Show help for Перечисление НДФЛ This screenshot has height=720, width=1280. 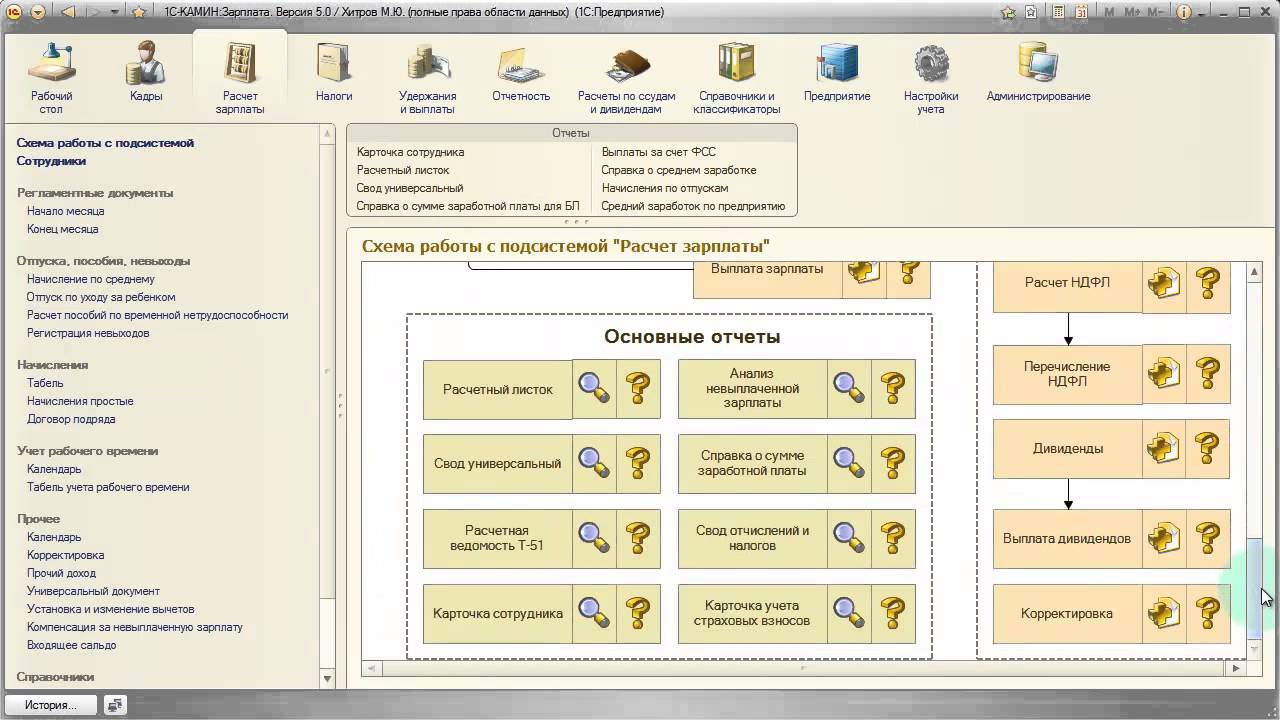coord(1208,375)
